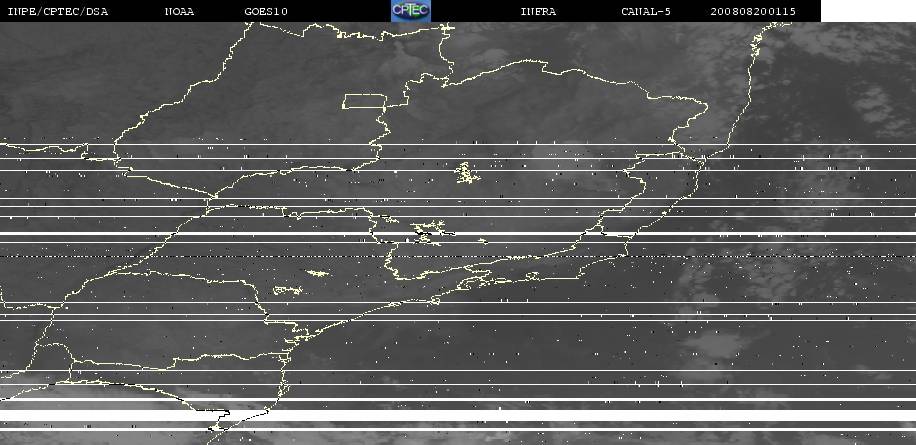This screenshot has height=445, width=916.
Task: Click the INPE/CPTEC/DSA header text
Action: [x=57, y=11]
